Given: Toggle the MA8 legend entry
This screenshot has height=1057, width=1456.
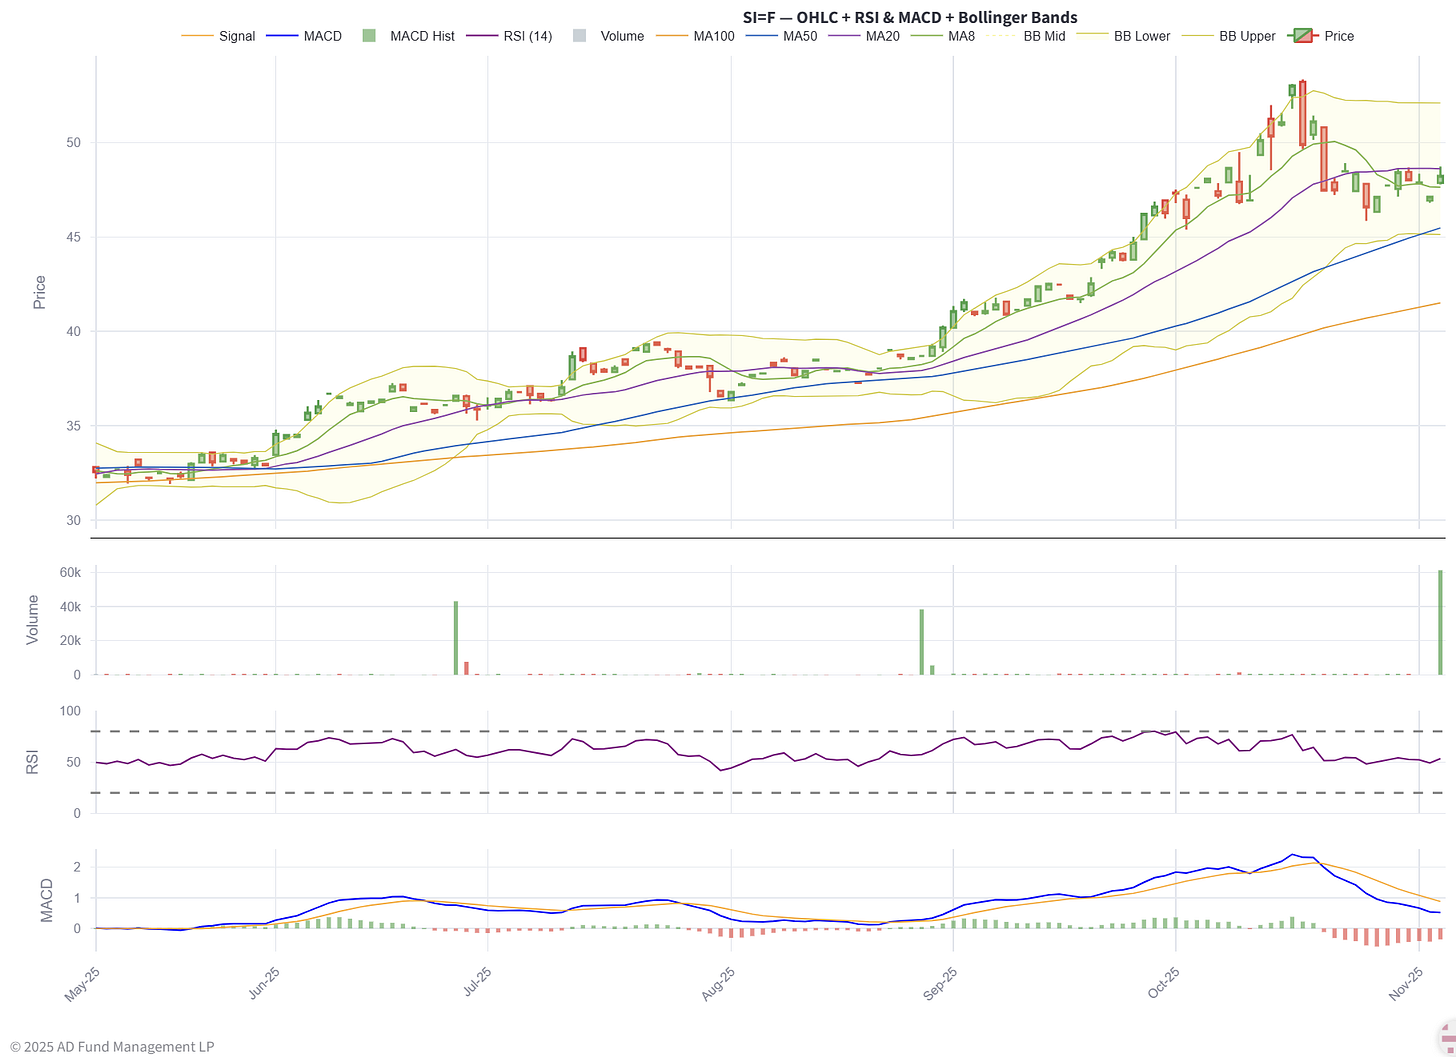Looking at the screenshot, I should [944, 36].
